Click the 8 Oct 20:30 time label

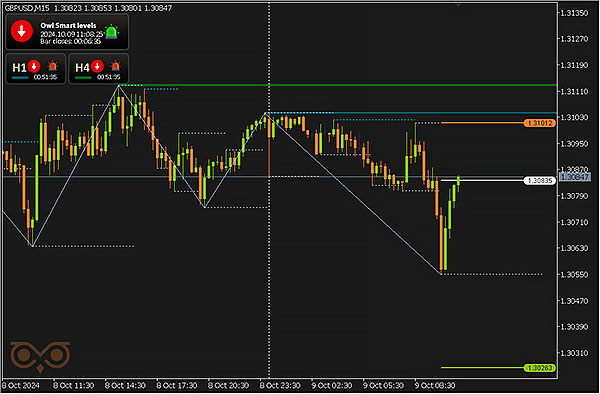(228, 385)
